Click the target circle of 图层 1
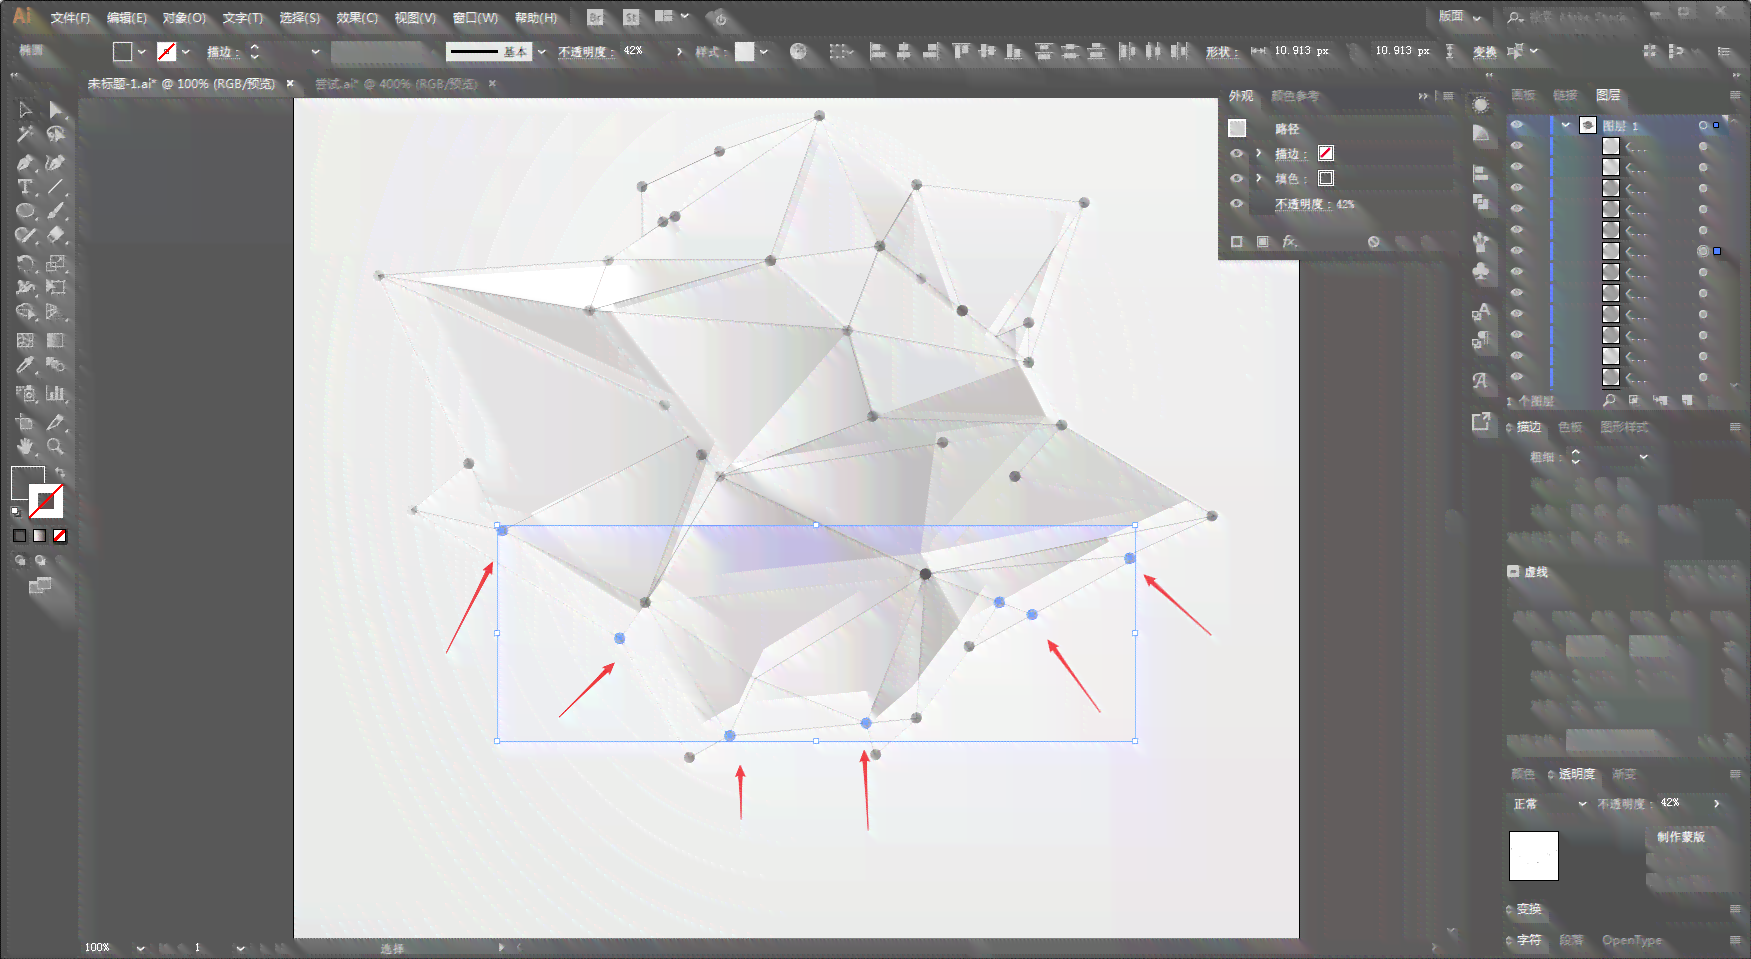 point(1703,125)
